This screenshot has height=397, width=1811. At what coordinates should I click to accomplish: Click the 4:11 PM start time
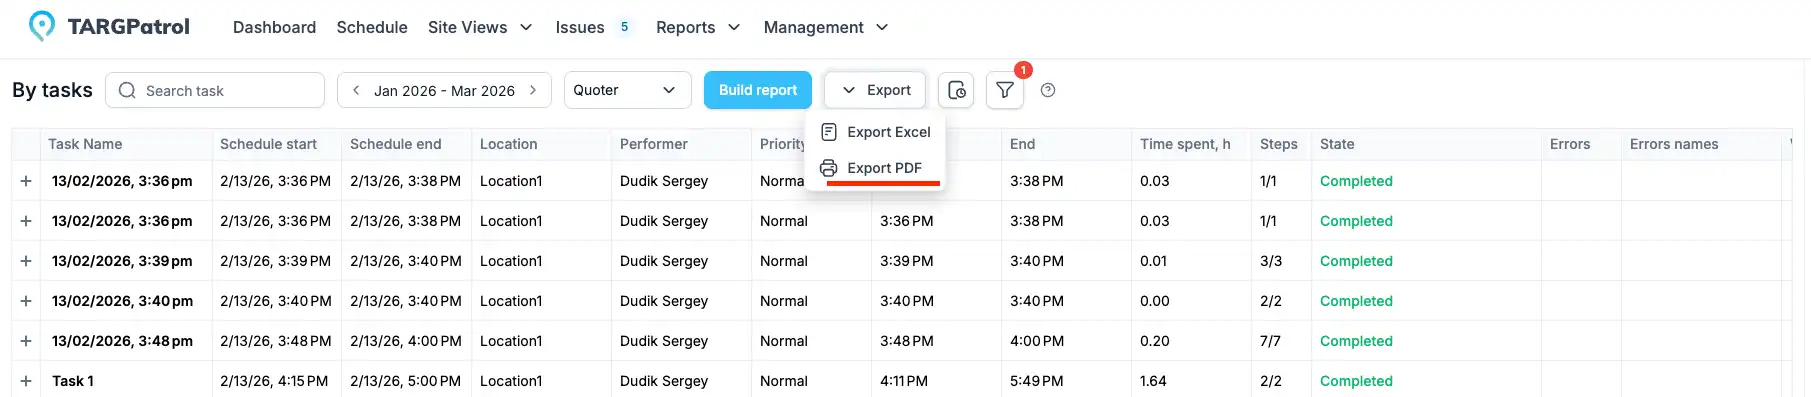[x=904, y=381]
